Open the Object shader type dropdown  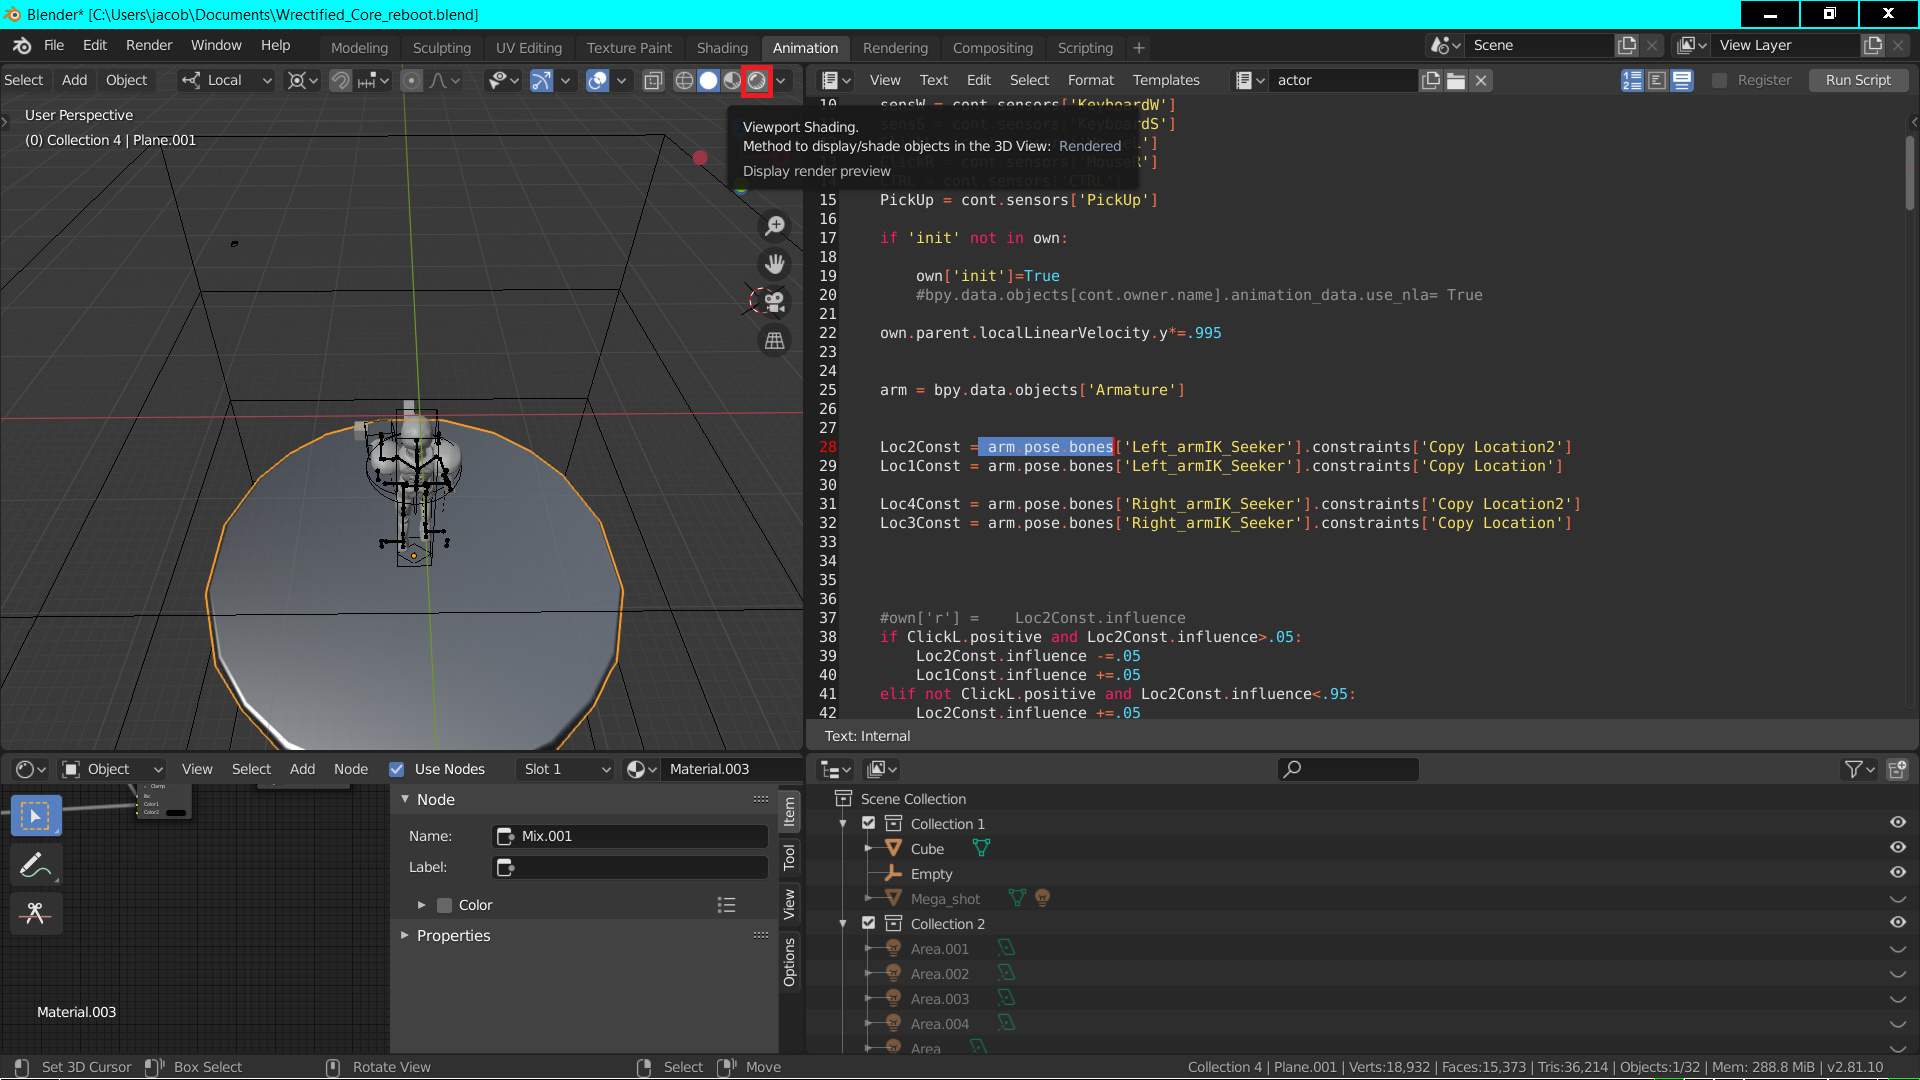pyautogui.click(x=112, y=769)
